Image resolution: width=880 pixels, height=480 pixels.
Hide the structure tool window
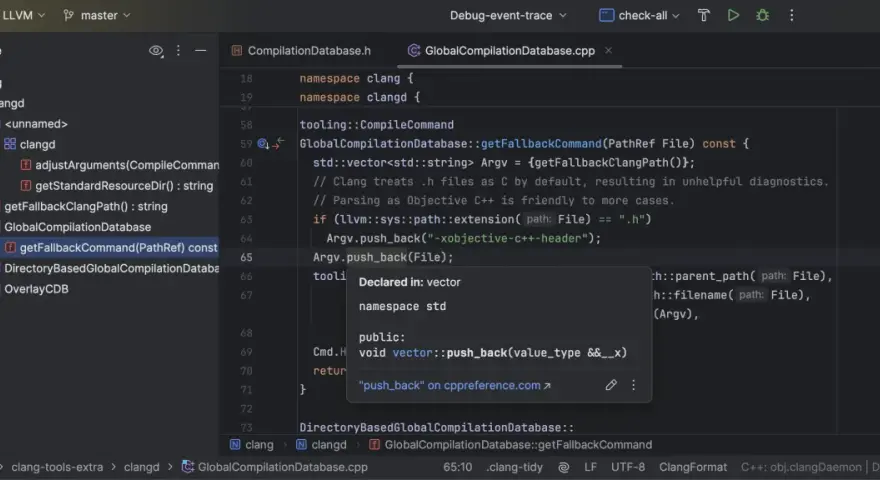click(x=200, y=51)
